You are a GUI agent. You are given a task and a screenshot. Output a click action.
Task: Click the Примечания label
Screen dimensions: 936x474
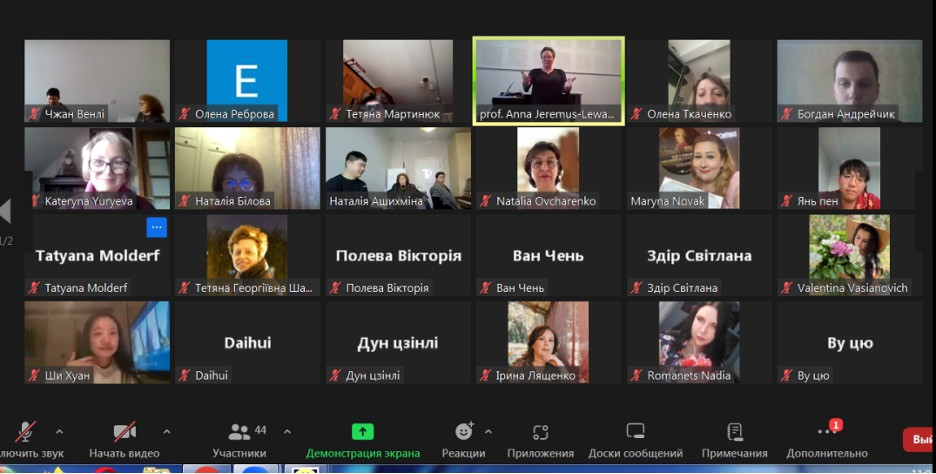tap(734, 453)
